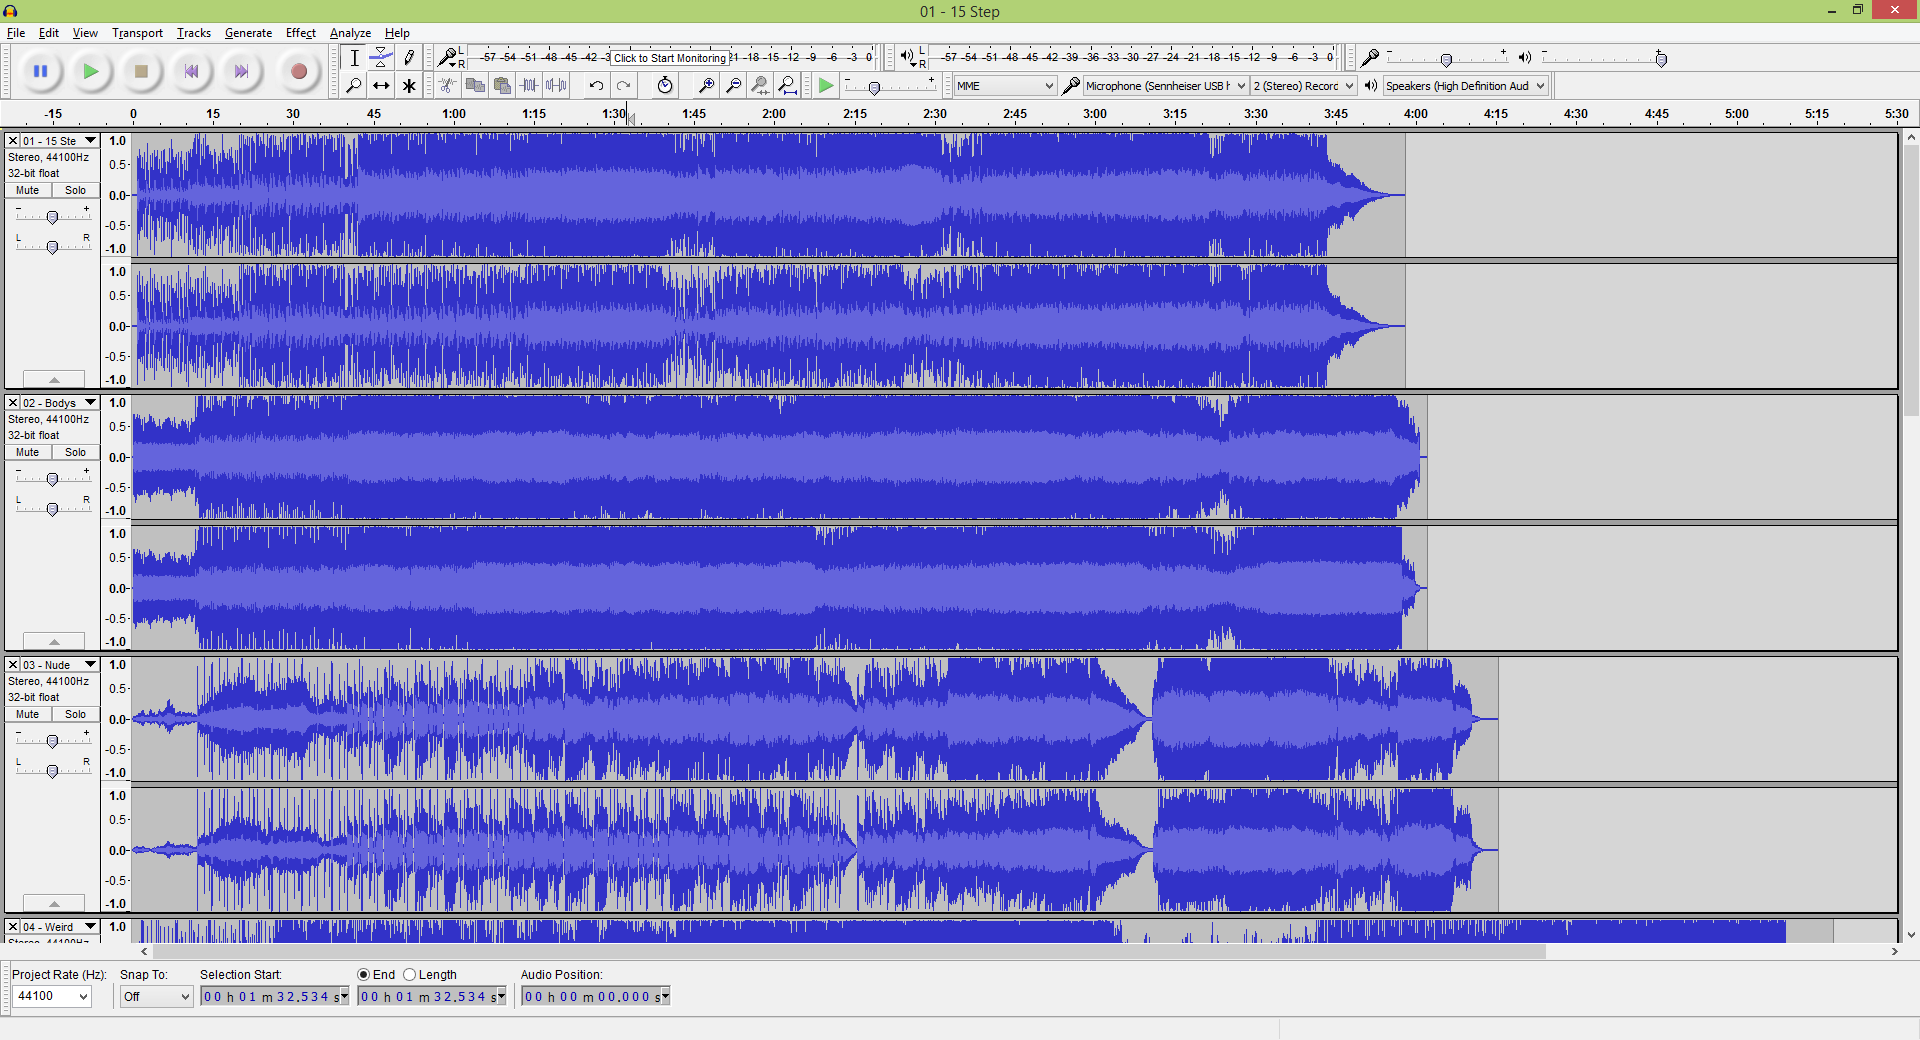The width and height of the screenshot is (1920, 1040).
Task: Open the 03 - Nude track menu arrow
Action: pyautogui.click(x=90, y=665)
